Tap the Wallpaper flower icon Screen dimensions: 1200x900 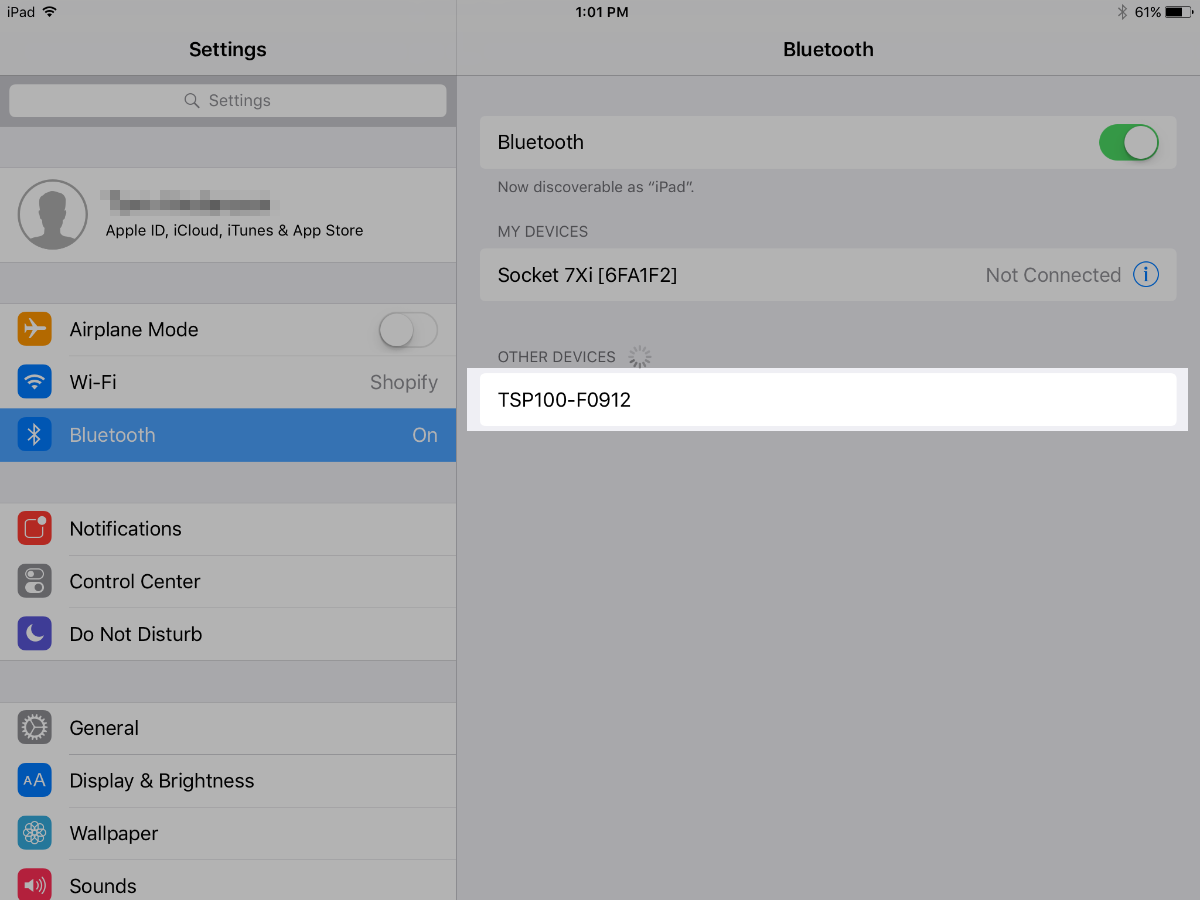[34, 833]
